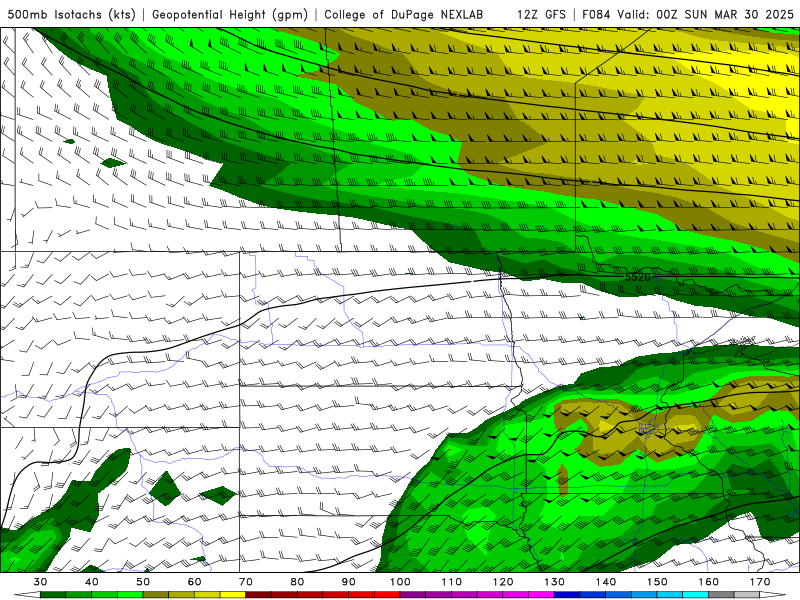Pick the bright red 95-100 kt legend swatch
Image resolution: width=800 pixels, height=600 pixels.
pyautogui.click(x=387, y=595)
